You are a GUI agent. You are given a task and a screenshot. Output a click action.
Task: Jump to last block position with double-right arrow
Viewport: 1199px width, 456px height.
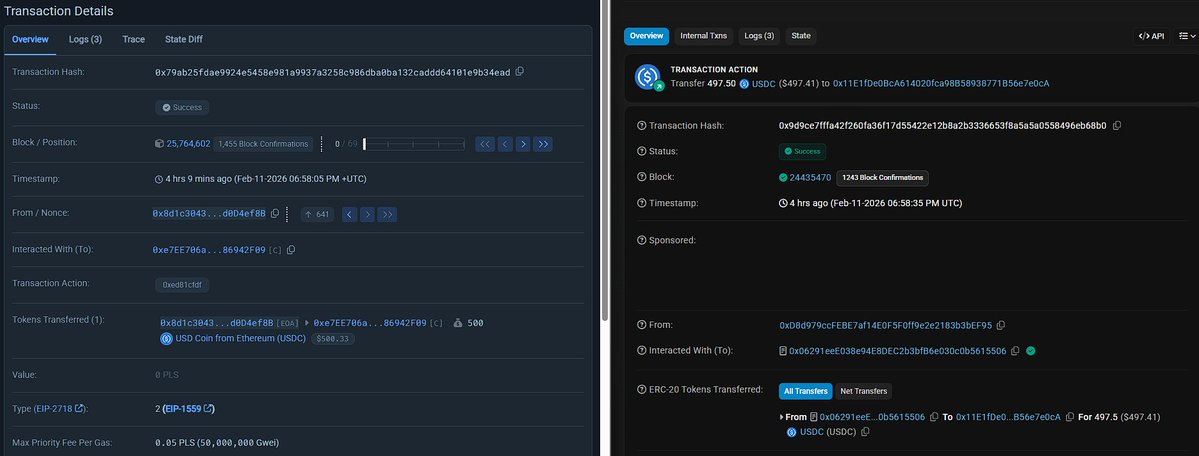(x=543, y=144)
